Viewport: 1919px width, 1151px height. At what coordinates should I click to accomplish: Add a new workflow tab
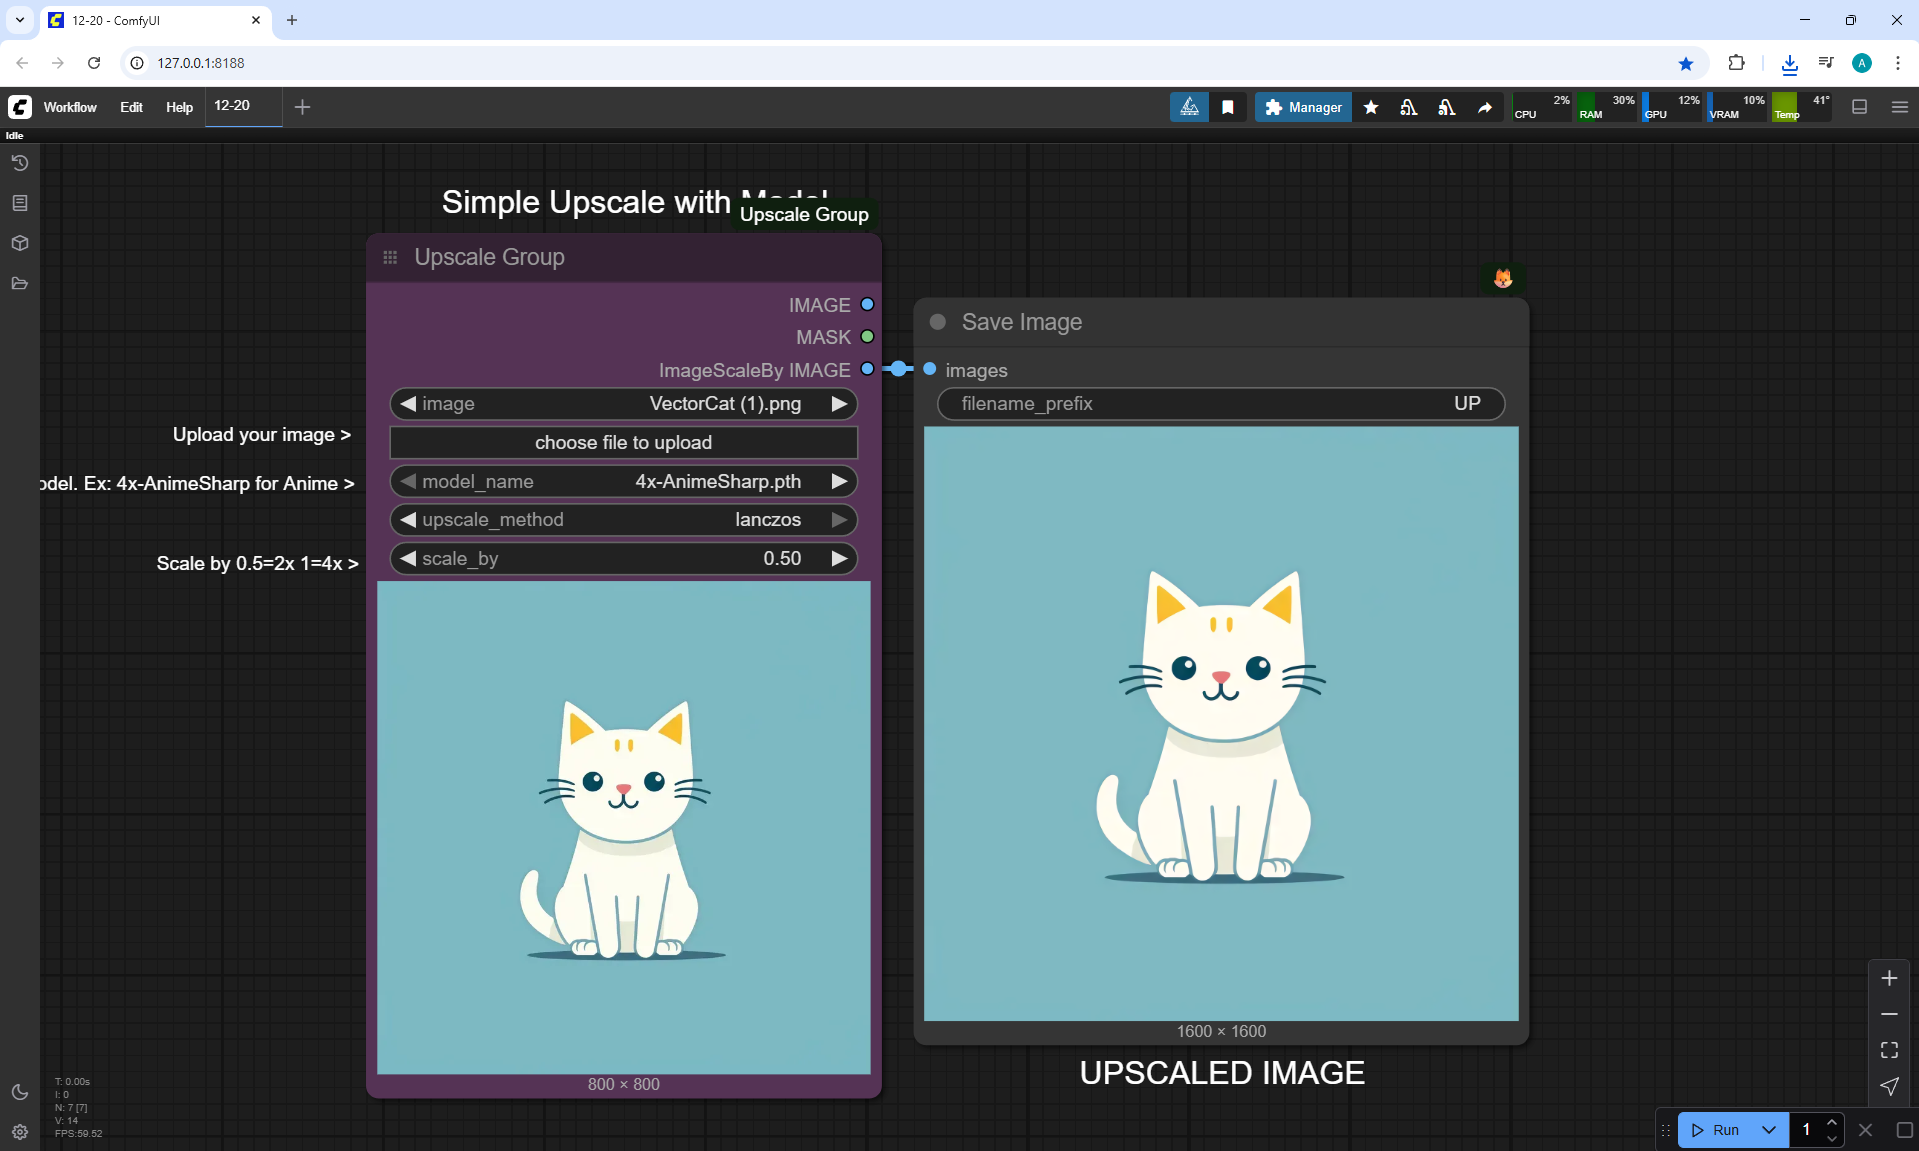(302, 107)
